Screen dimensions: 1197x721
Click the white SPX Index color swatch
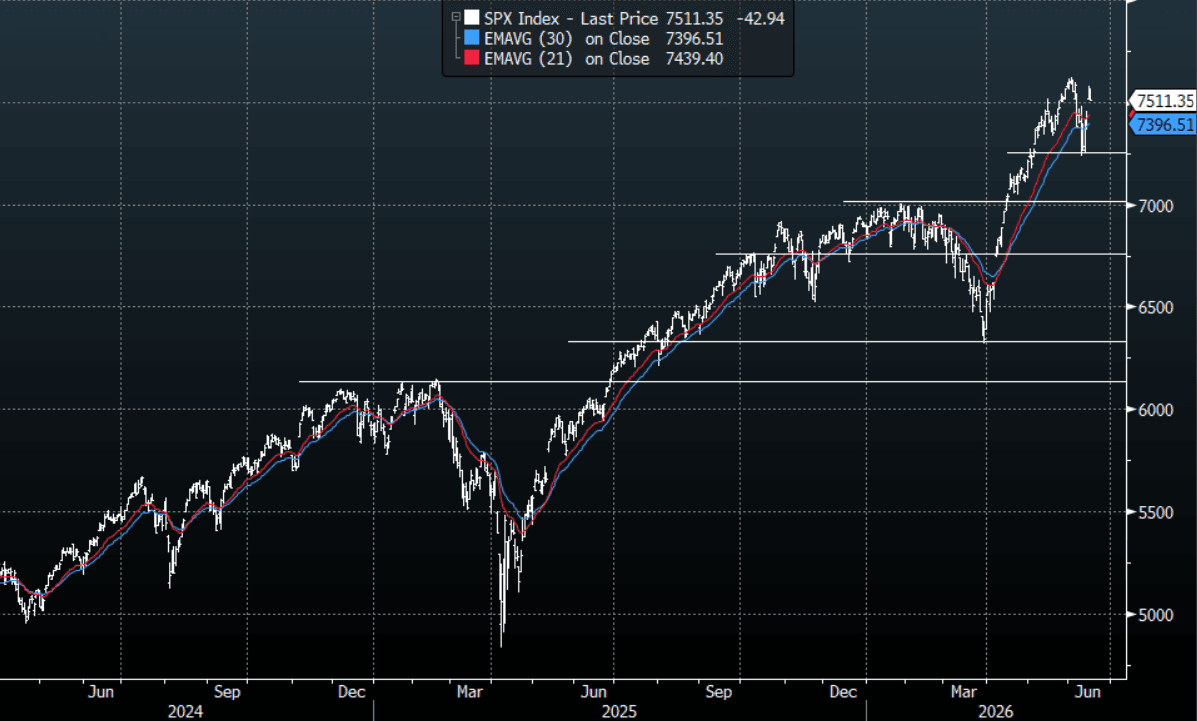[x=472, y=18]
